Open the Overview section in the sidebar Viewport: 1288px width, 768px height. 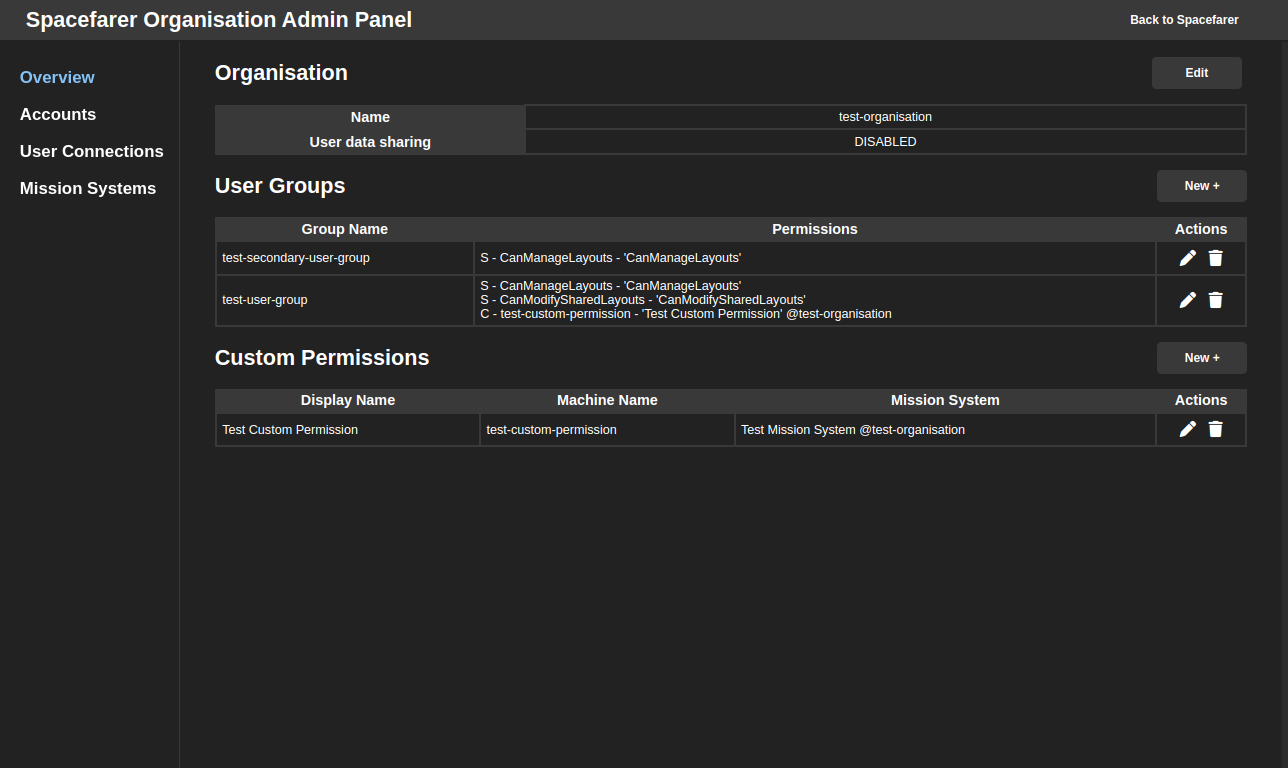click(x=57, y=77)
